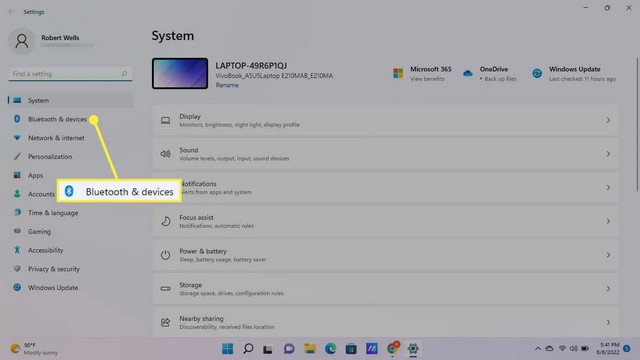Open File Explorer from taskbar

pos(310,349)
